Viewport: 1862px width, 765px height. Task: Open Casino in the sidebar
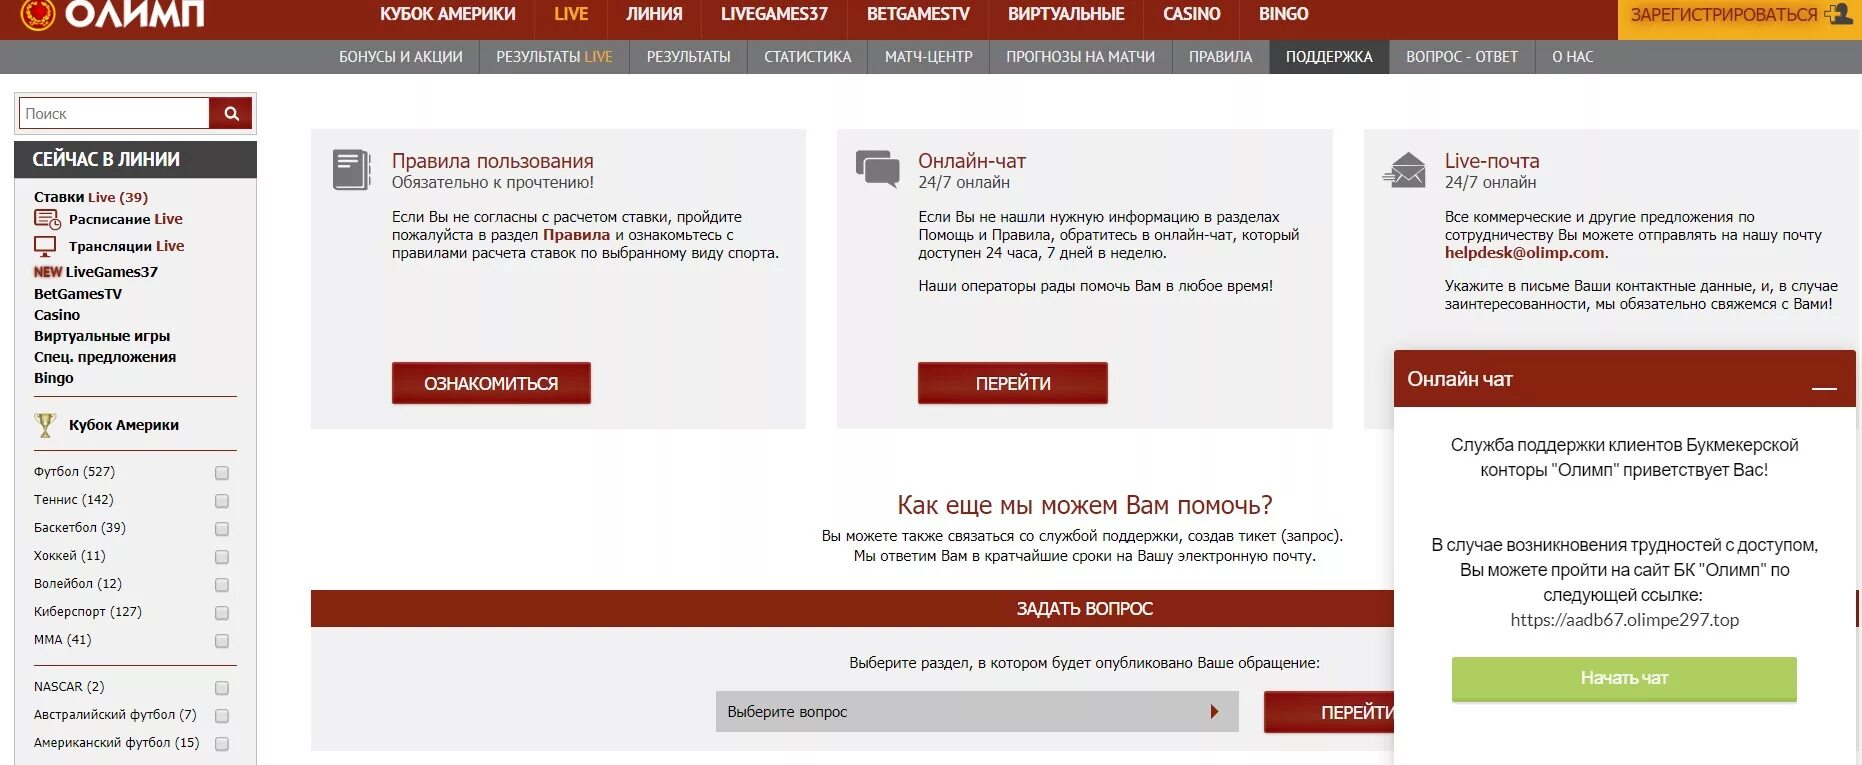pyautogui.click(x=57, y=315)
